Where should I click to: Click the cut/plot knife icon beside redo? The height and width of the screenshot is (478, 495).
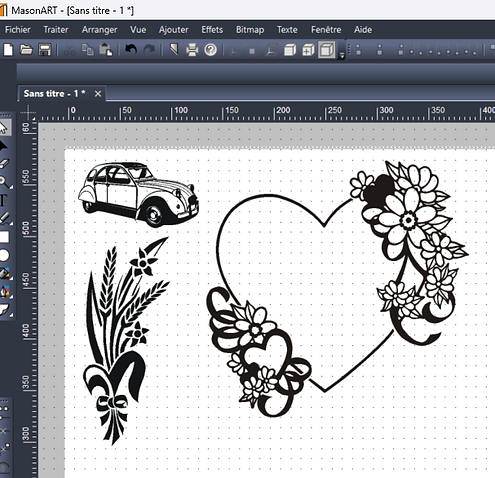(174, 50)
